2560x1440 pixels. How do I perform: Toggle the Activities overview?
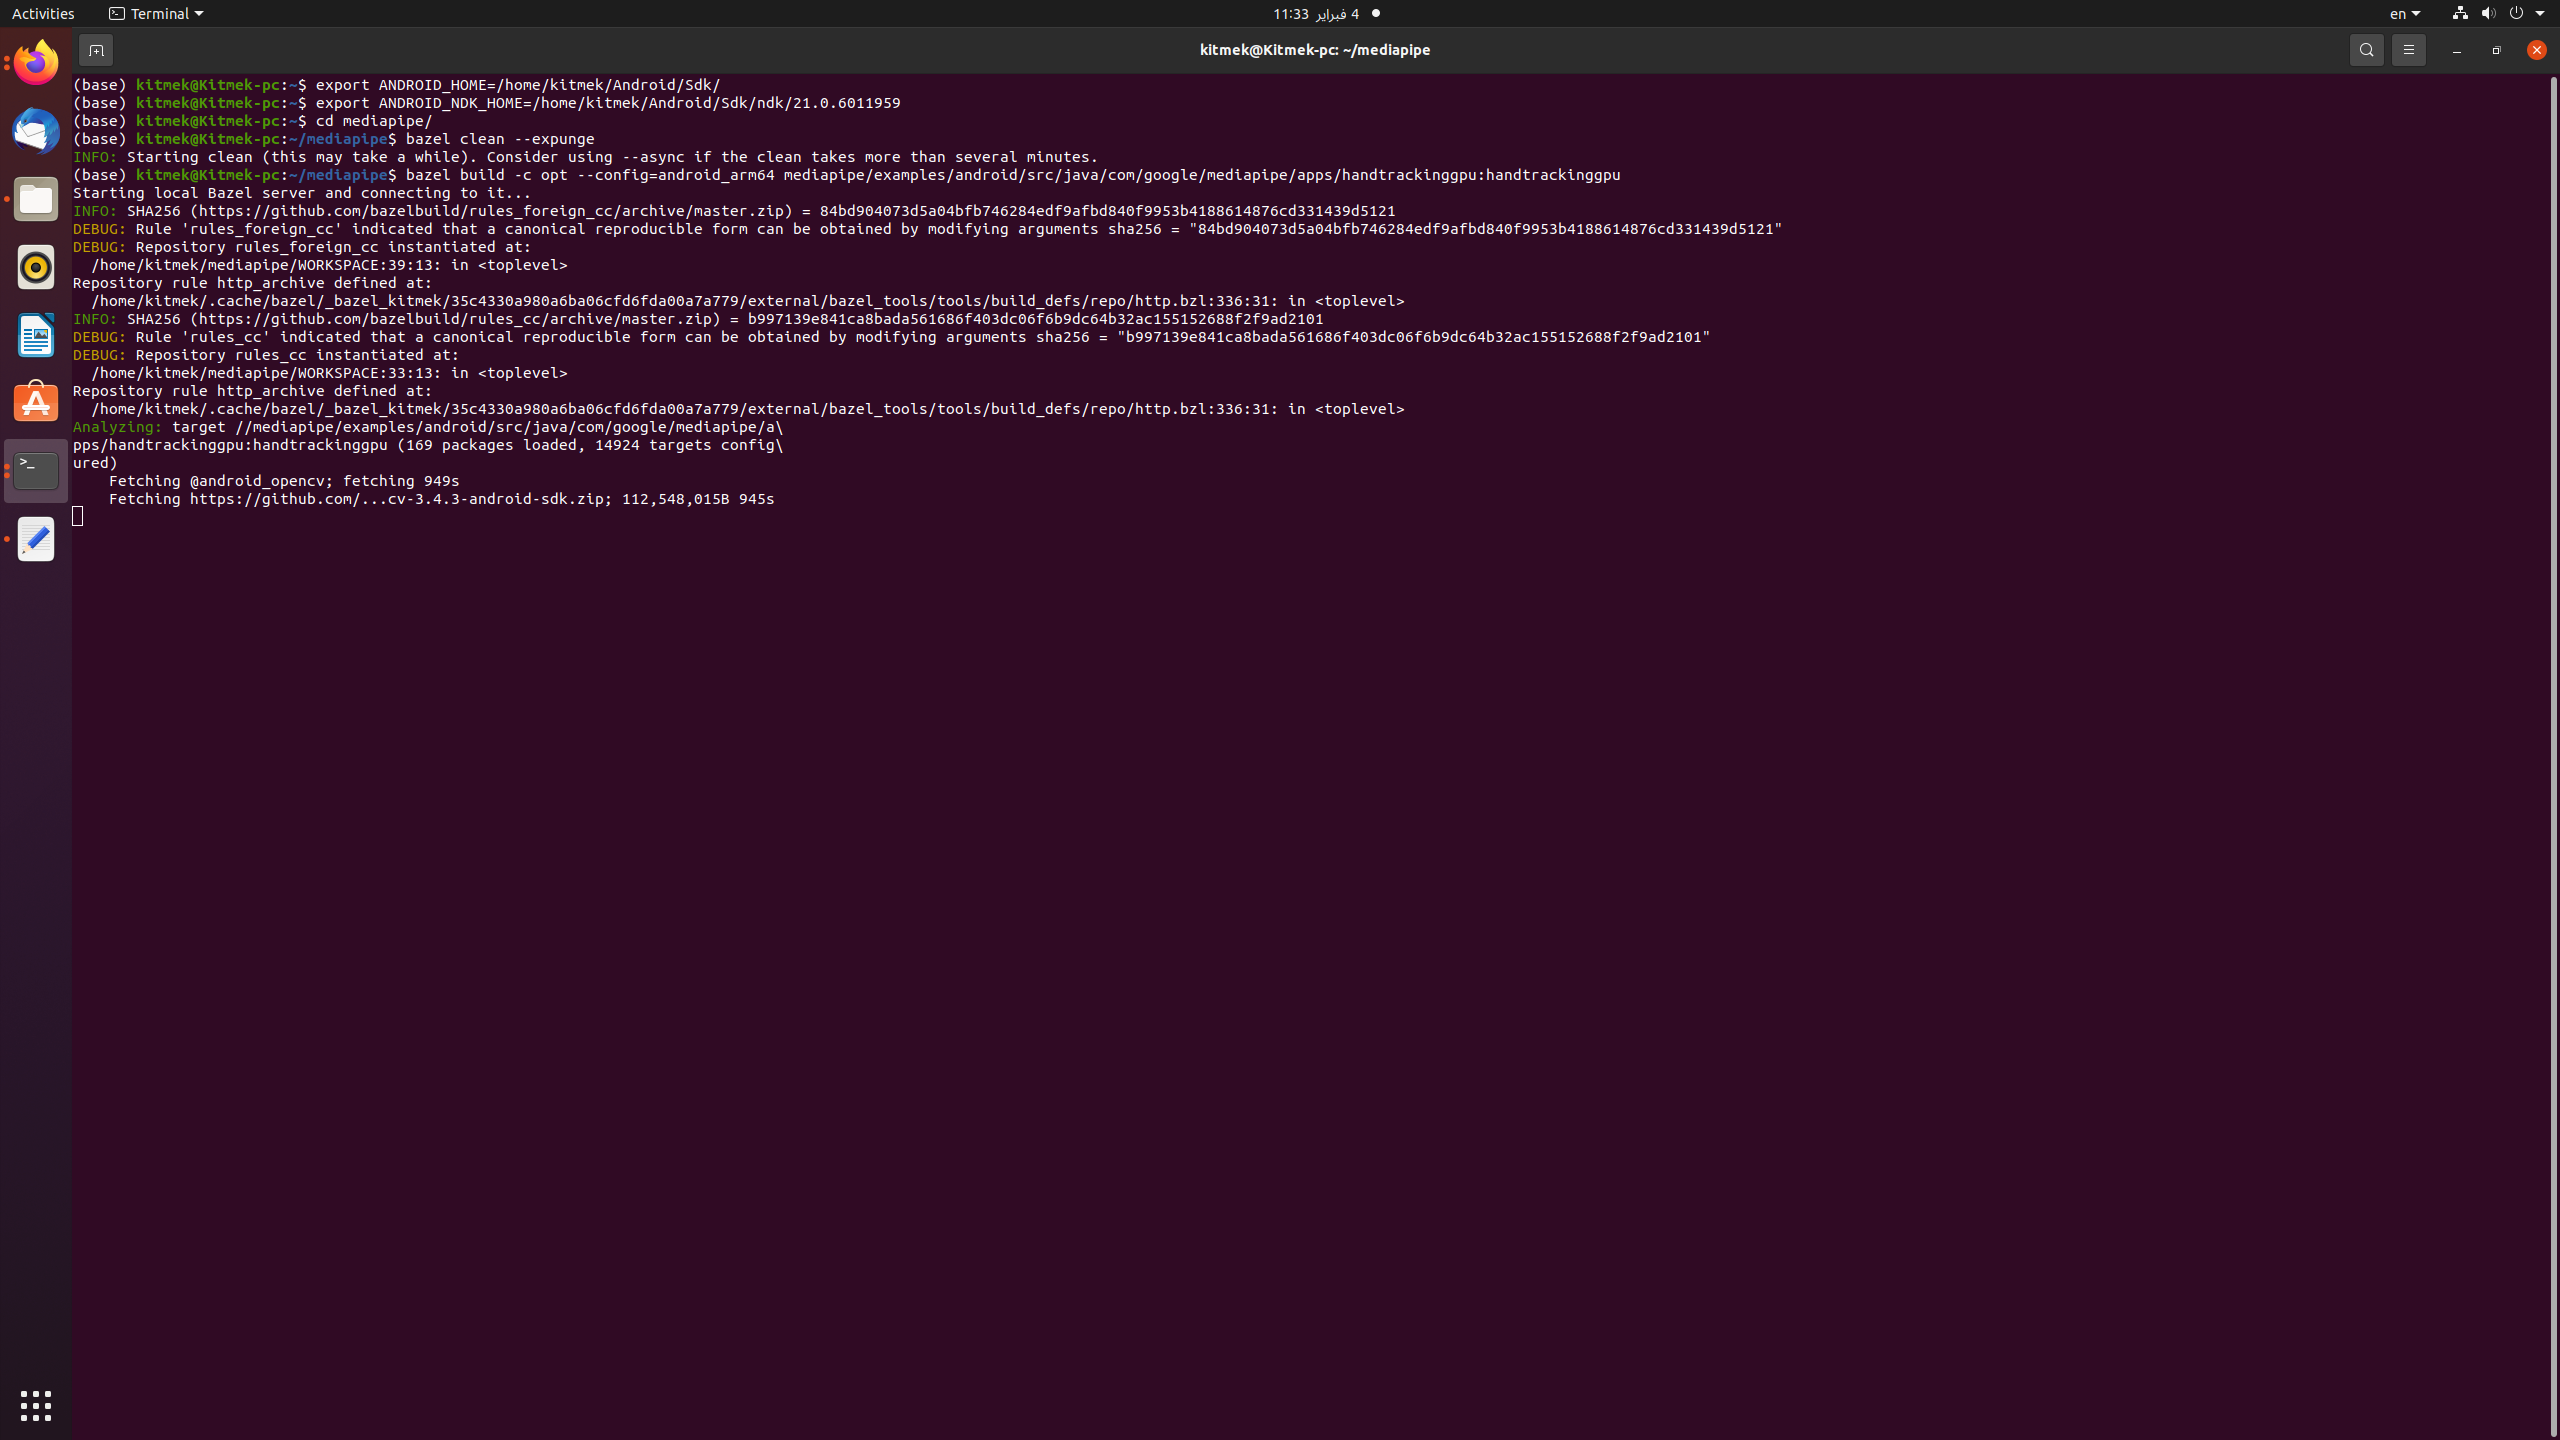[43, 13]
